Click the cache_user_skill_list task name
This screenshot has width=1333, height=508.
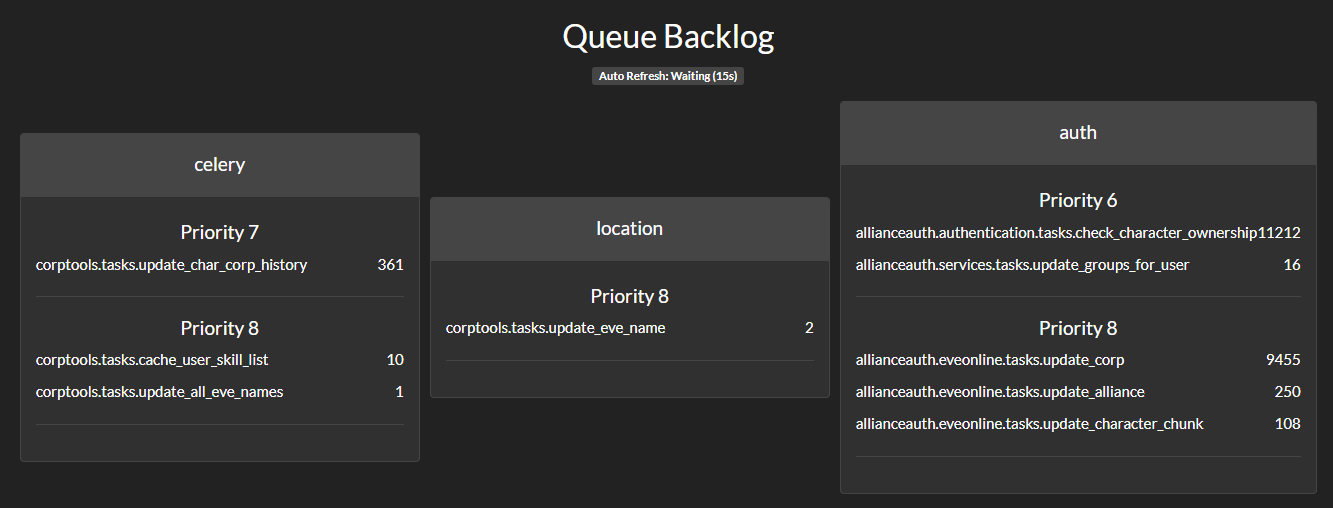152,360
